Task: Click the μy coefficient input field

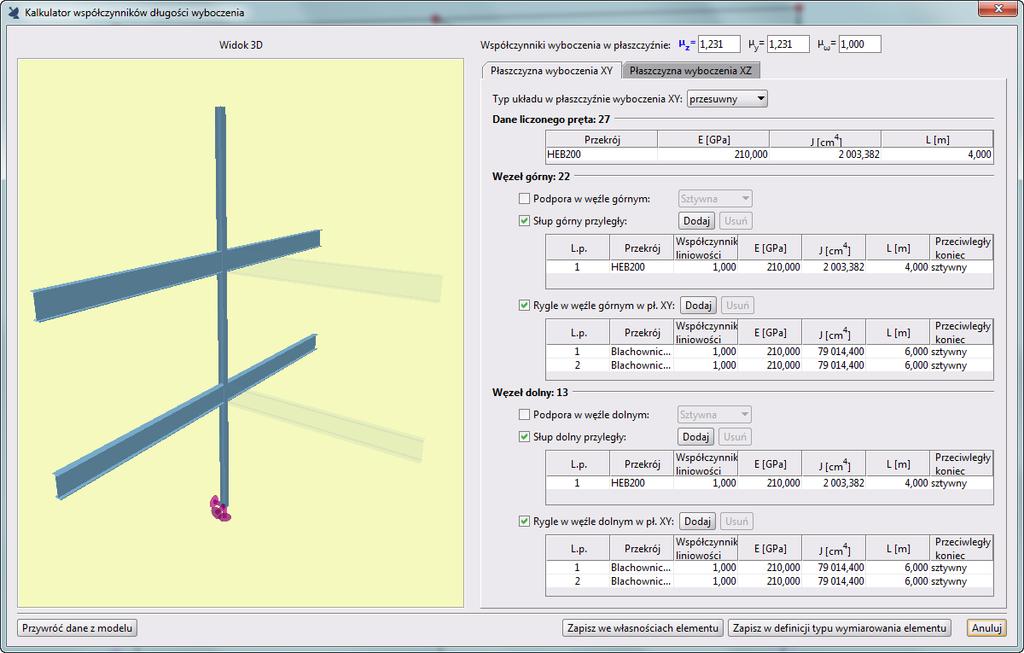Action: click(x=788, y=44)
